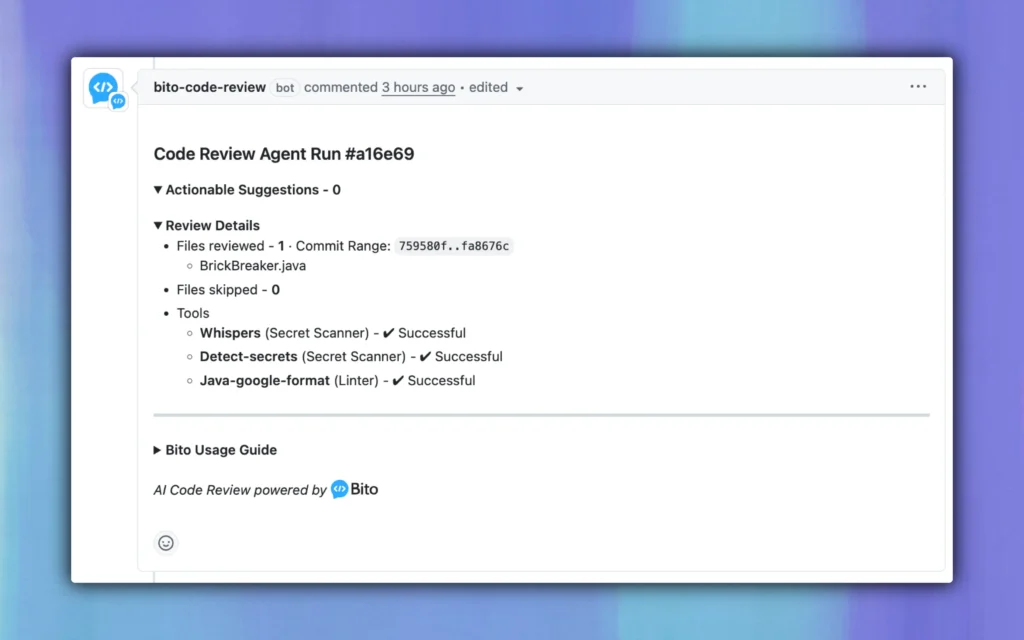Click the checkmark next to Whispers result
The height and width of the screenshot is (640, 1024).
point(388,333)
